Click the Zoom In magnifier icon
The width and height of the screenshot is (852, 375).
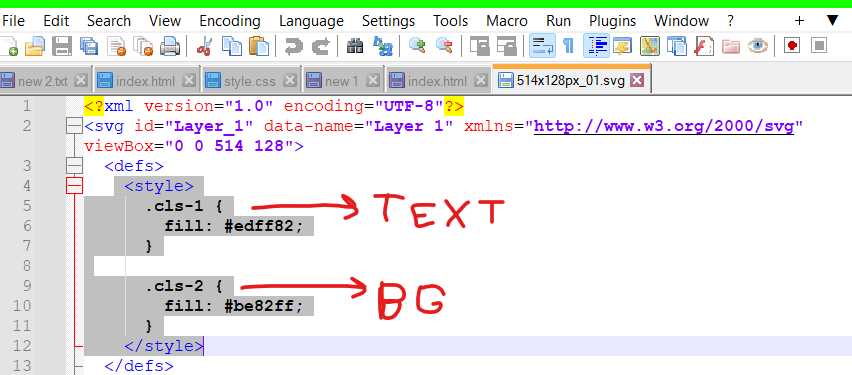tap(417, 46)
